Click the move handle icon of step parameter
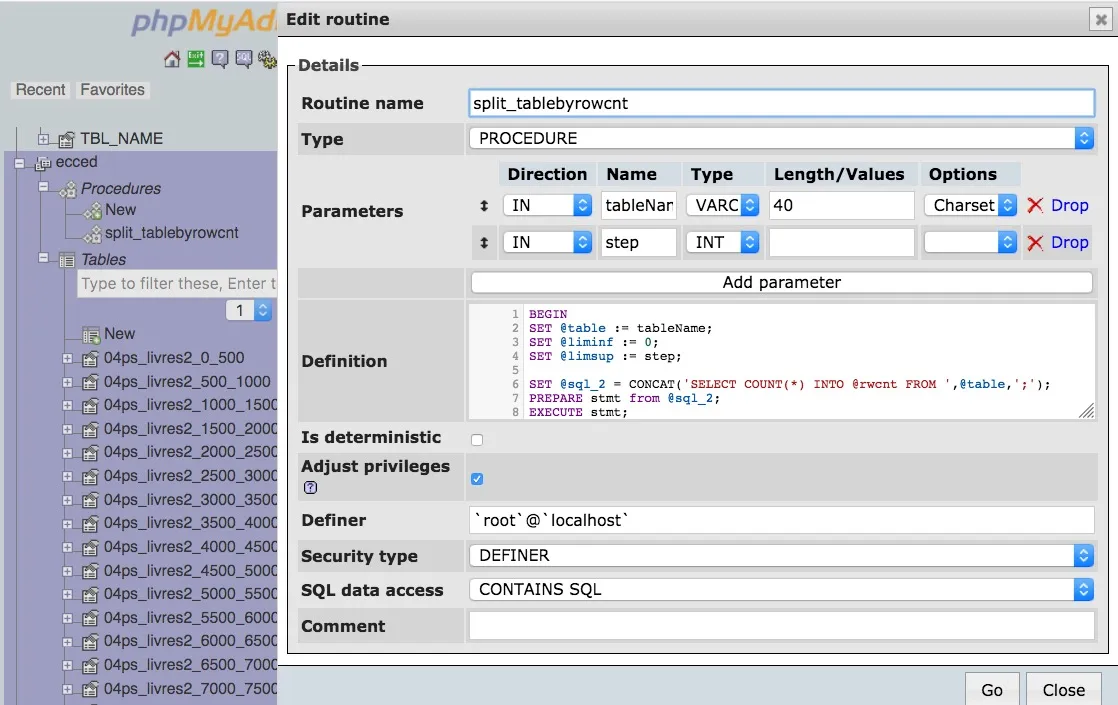Screen dimensions: 1118x705 484,243
